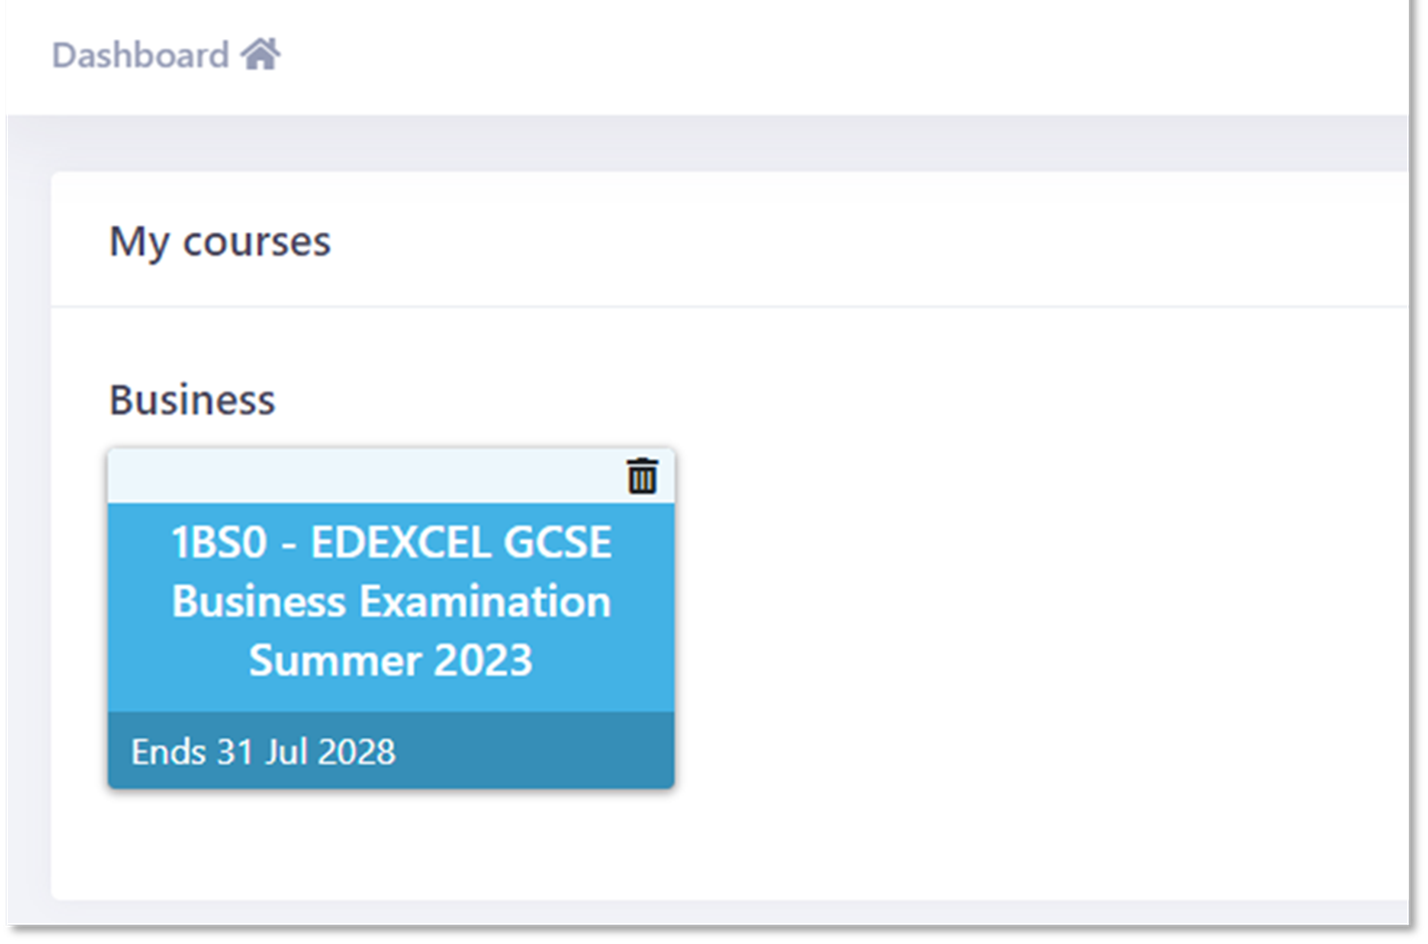1428x944 pixels.
Task: Click the 'Business Examination' title line on card
Action: tap(391, 602)
